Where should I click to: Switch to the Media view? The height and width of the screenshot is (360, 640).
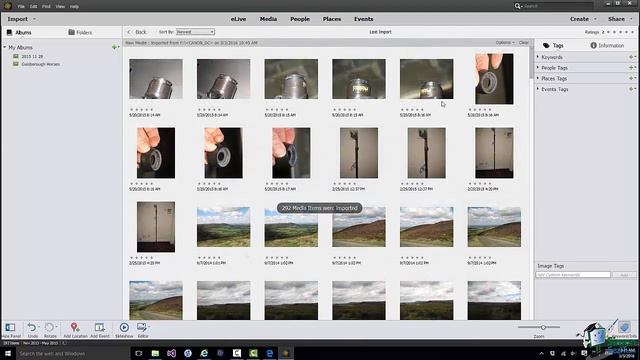tap(268, 19)
